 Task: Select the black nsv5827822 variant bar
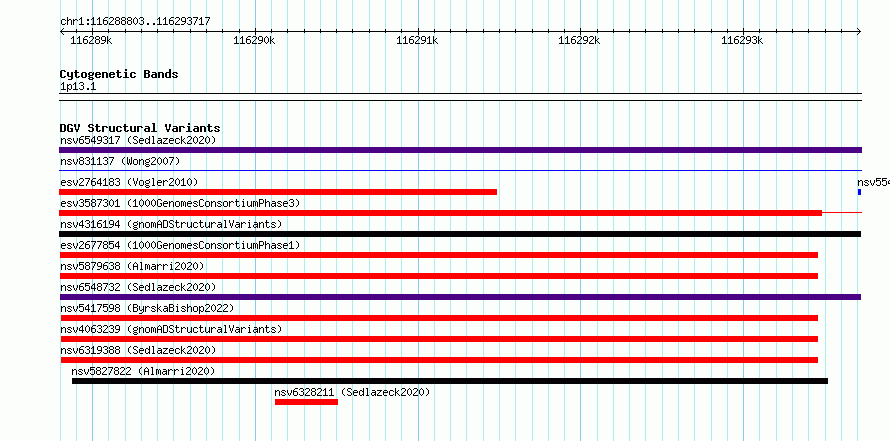coord(450,381)
